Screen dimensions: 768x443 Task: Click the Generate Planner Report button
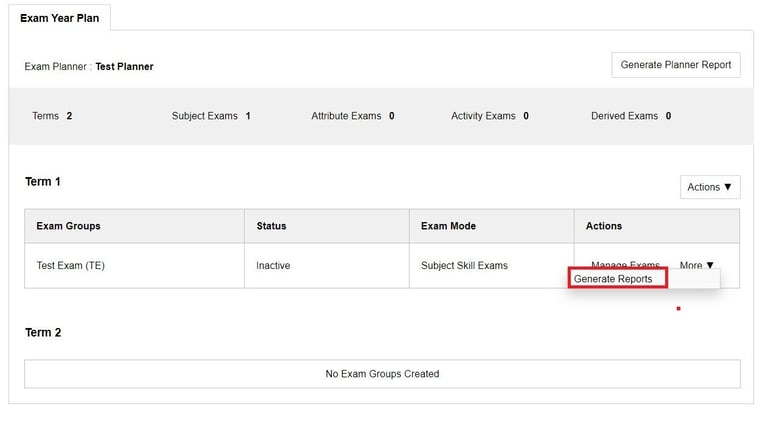675,65
